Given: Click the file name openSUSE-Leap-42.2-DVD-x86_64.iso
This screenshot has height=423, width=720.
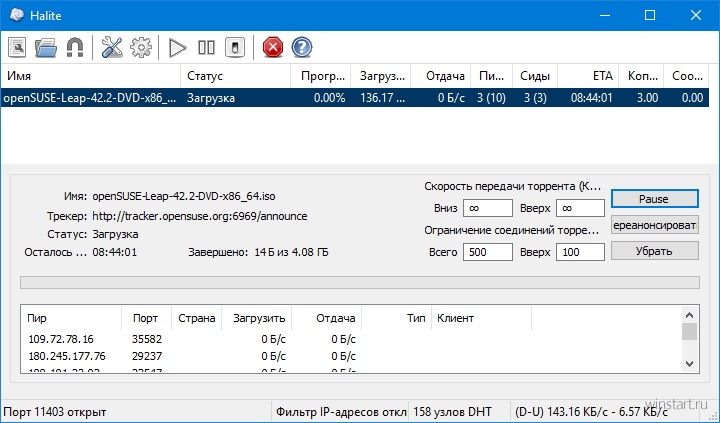Looking at the screenshot, I should click(184, 197).
